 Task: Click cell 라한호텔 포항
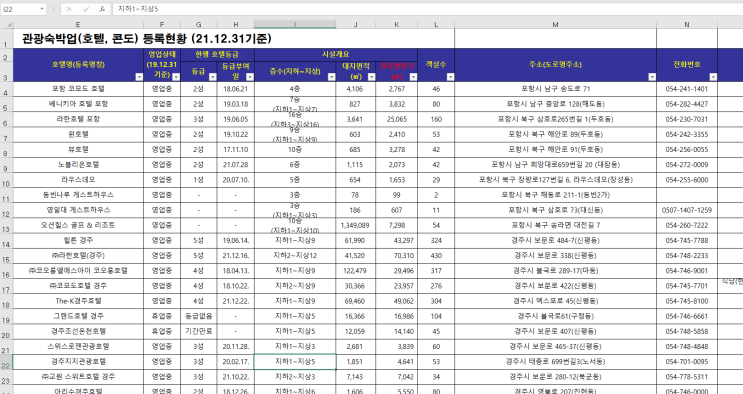pos(78,119)
